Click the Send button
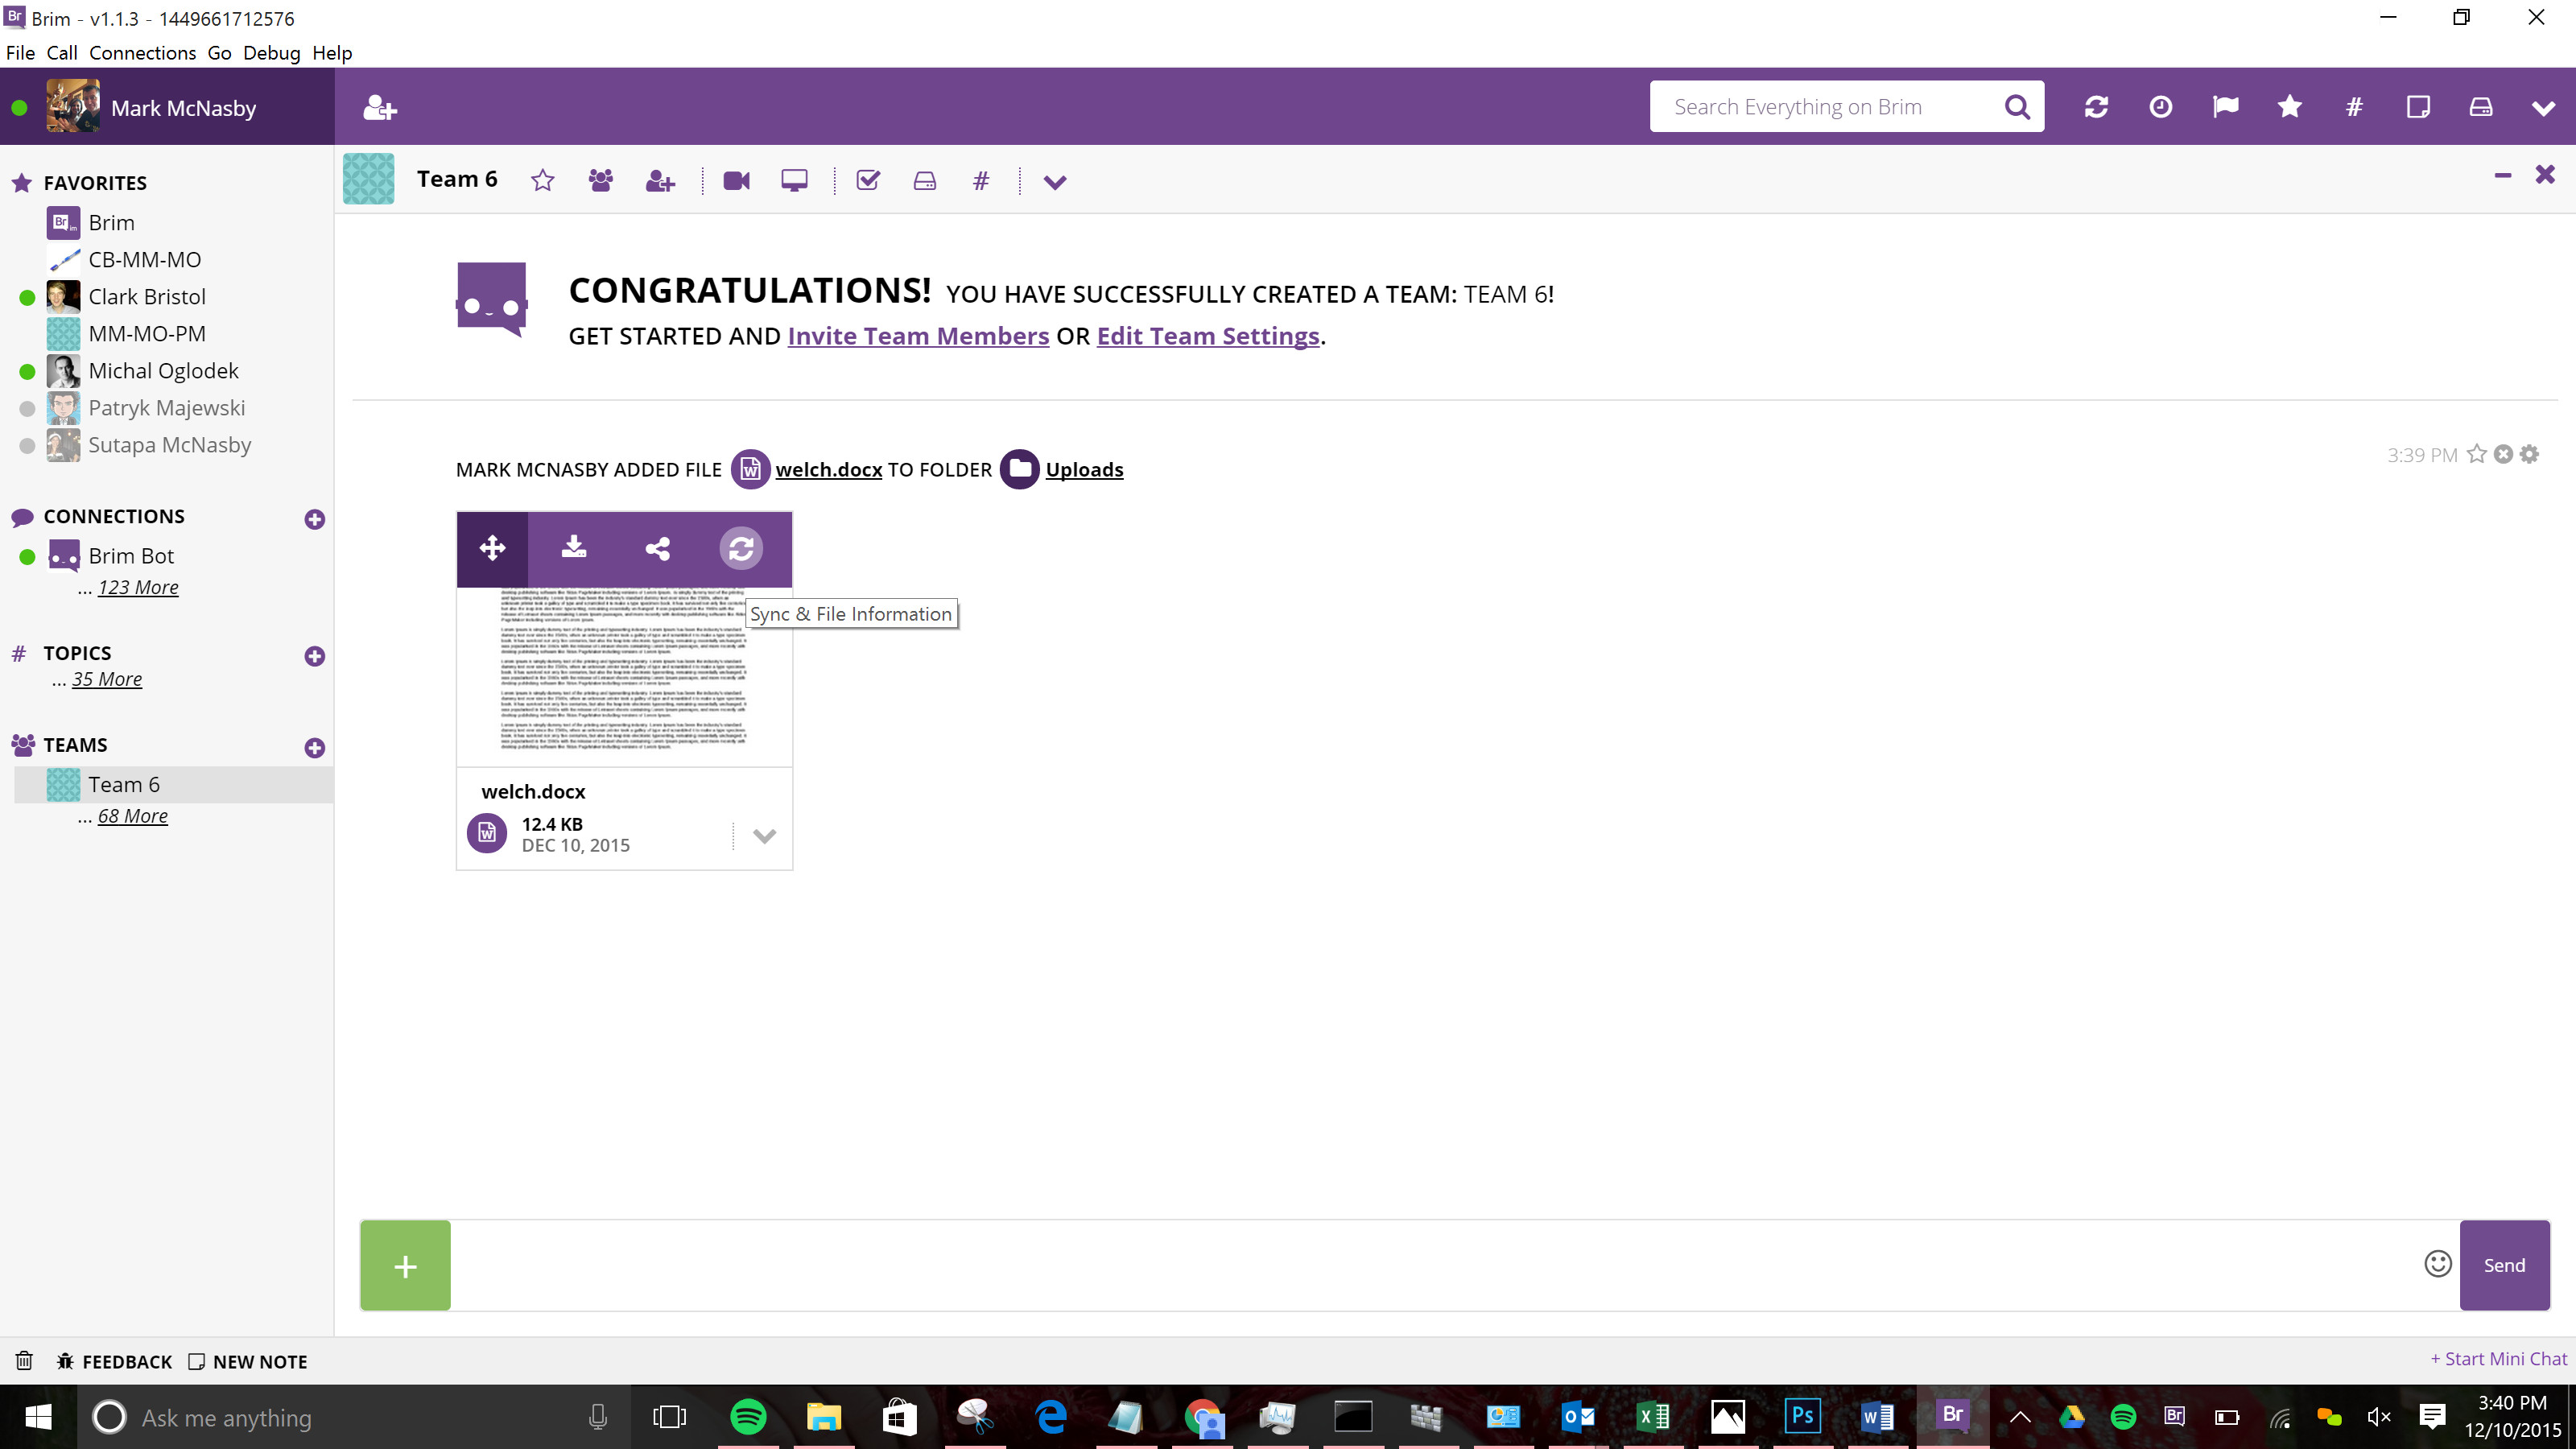The width and height of the screenshot is (2576, 1449). (x=2504, y=1265)
